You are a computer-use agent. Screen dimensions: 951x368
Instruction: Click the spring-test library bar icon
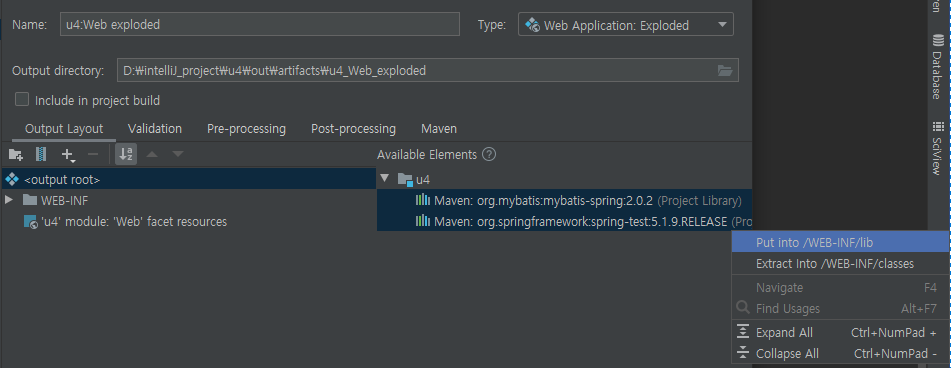pyautogui.click(x=423, y=221)
